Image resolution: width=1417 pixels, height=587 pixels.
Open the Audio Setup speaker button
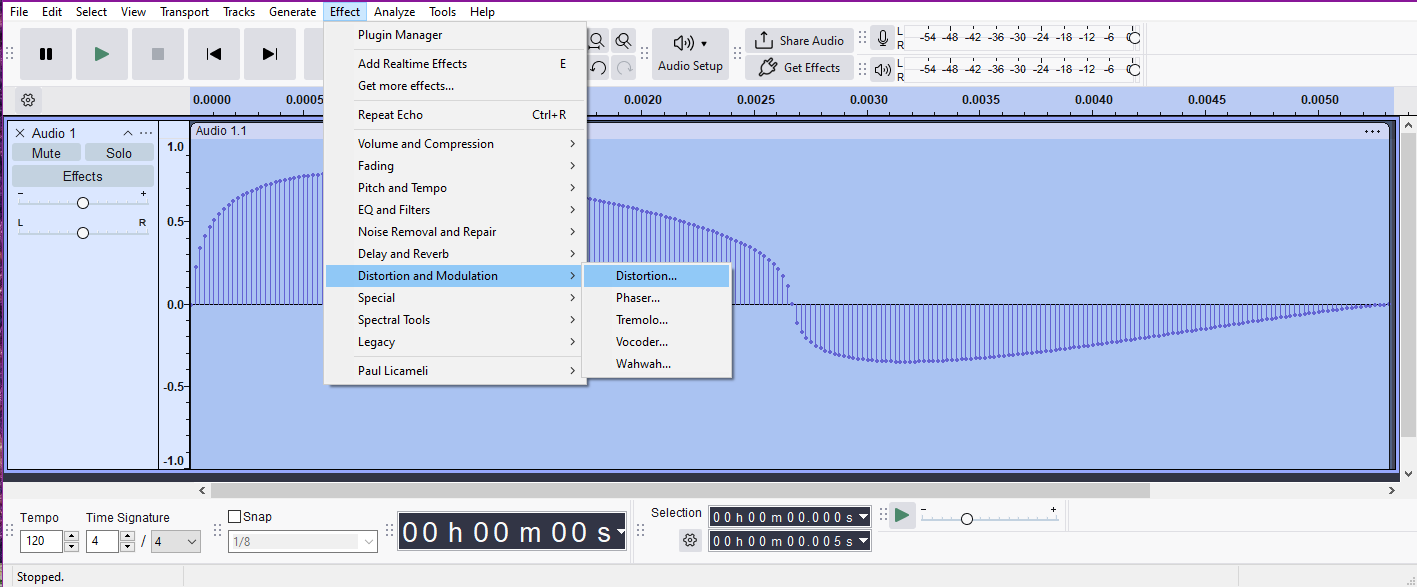(x=690, y=54)
